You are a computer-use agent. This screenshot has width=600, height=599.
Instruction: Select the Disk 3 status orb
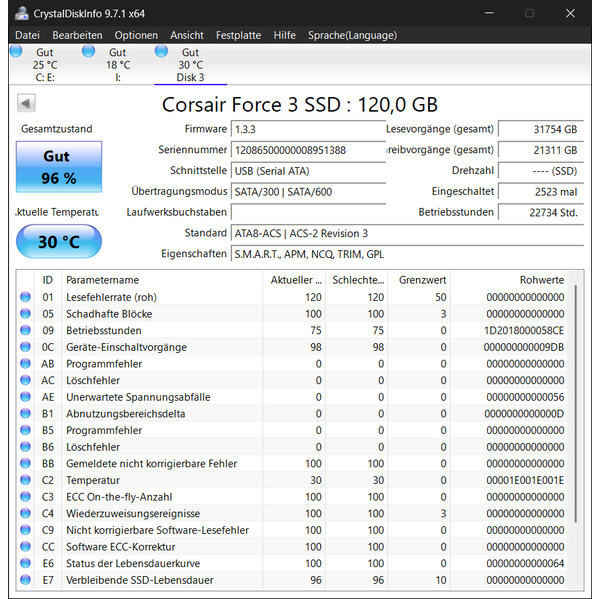(161, 51)
